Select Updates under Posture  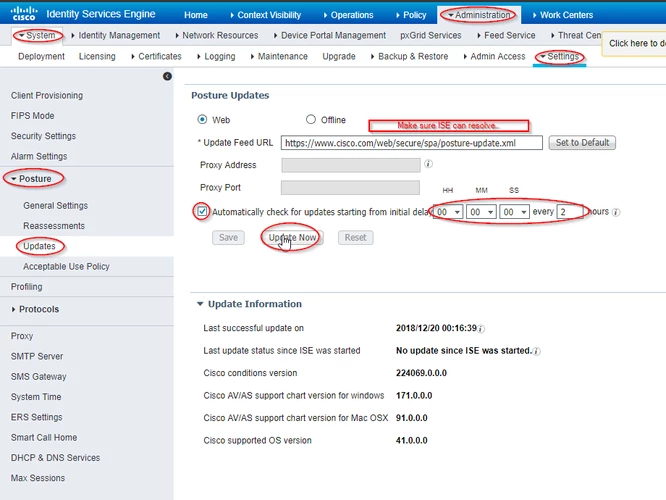pyautogui.click(x=39, y=246)
